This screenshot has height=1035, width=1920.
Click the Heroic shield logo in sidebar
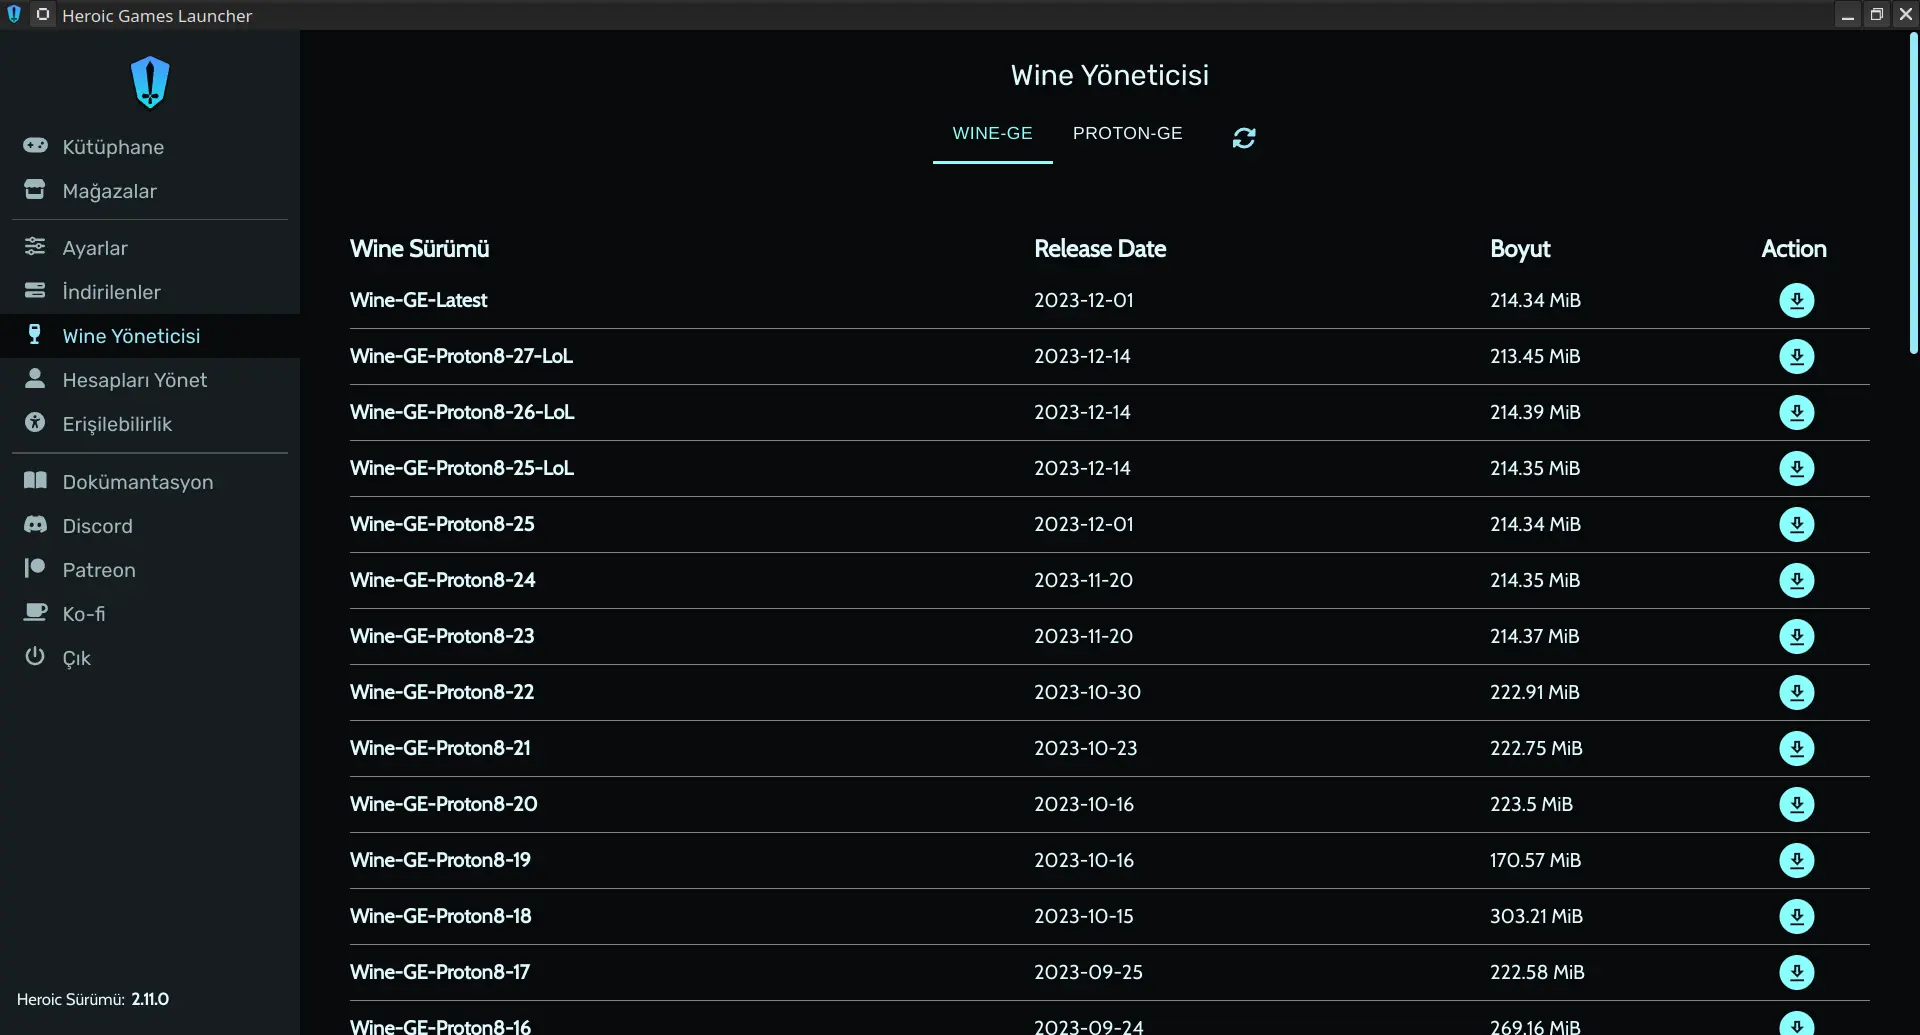coord(150,82)
